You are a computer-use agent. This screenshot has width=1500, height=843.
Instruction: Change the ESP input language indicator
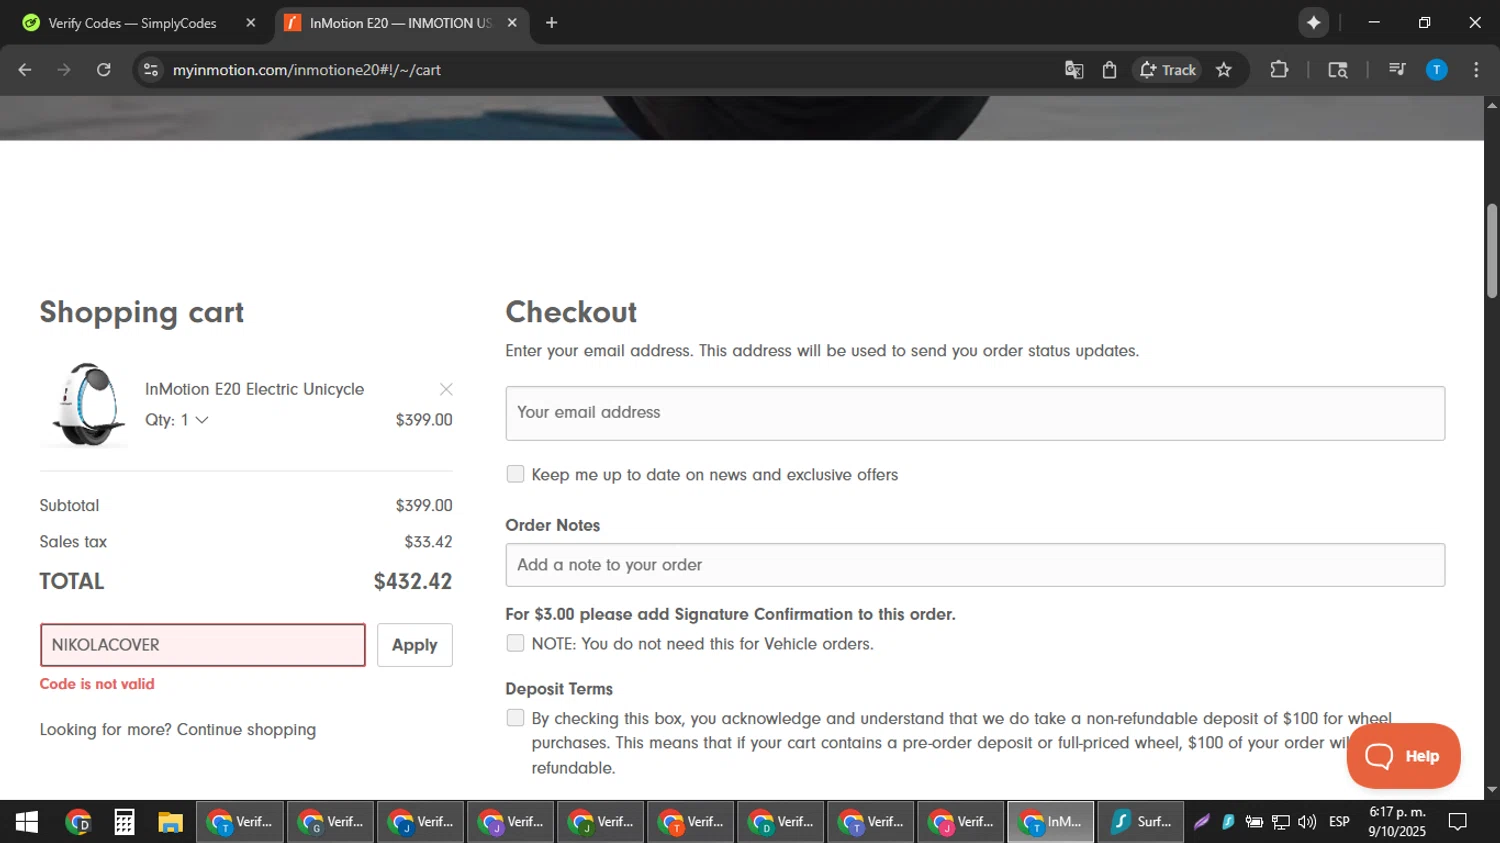click(1339, 822)
